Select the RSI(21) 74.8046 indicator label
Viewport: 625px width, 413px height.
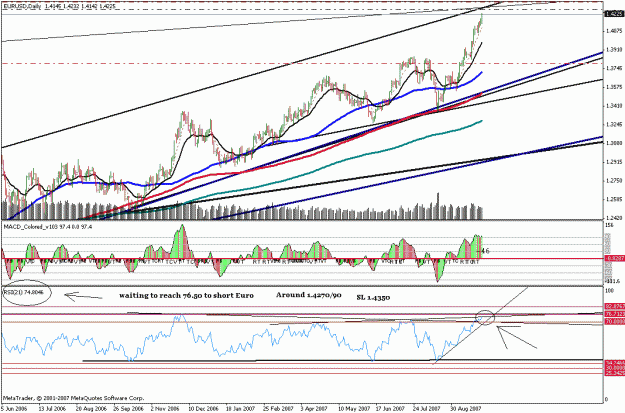point(23,292)
